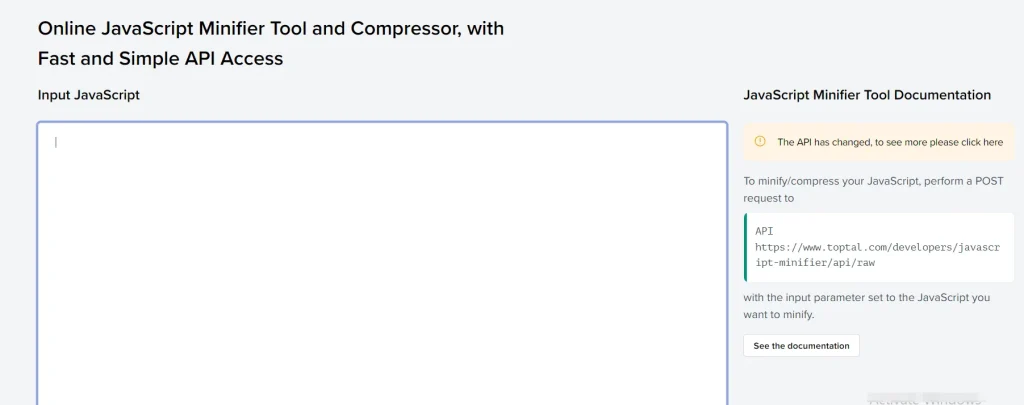Click the See the documentation button
The width and height of the screenshot is (1024, 405).
pos(801,346)
